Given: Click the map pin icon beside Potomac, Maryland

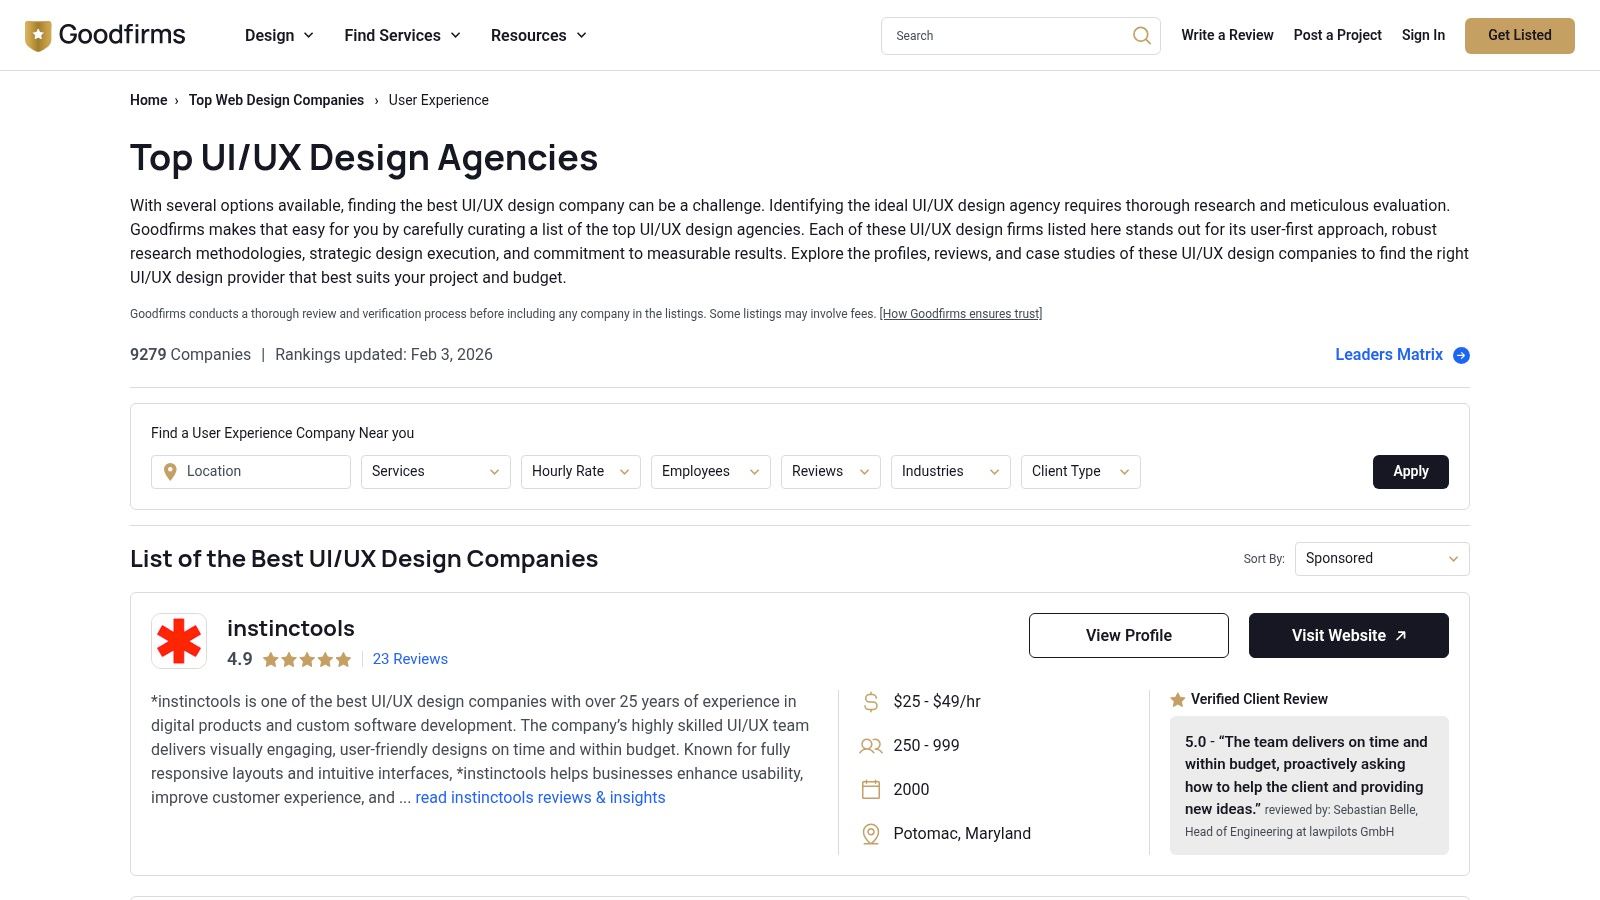Looking at the screenshot, I should 869,833.
